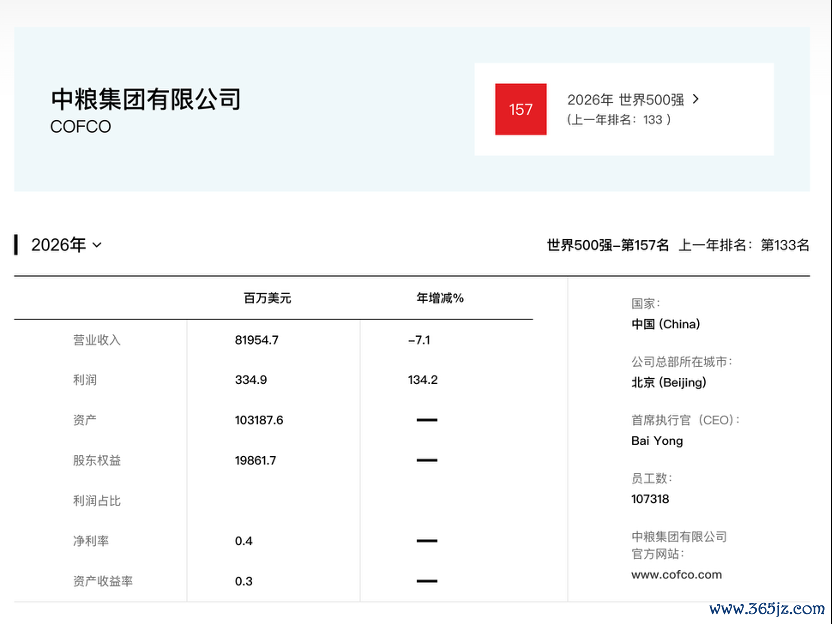Click the 百万美元 column header
Viewport: 832px width, 624px height.
pos(267,298)
